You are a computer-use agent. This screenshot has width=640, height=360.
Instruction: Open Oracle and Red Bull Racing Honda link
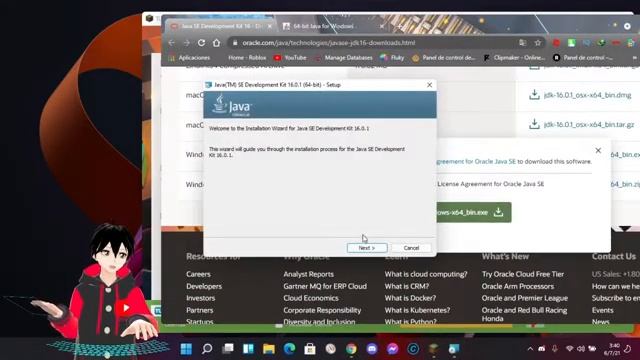tap(524, 314)
